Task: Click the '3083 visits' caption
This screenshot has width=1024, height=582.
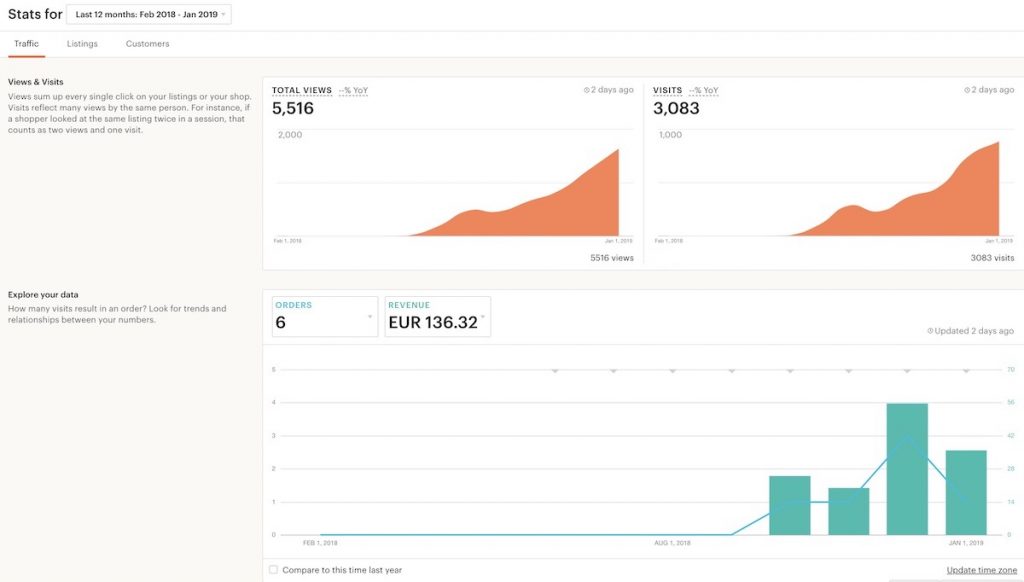Action: click(992, 258)
